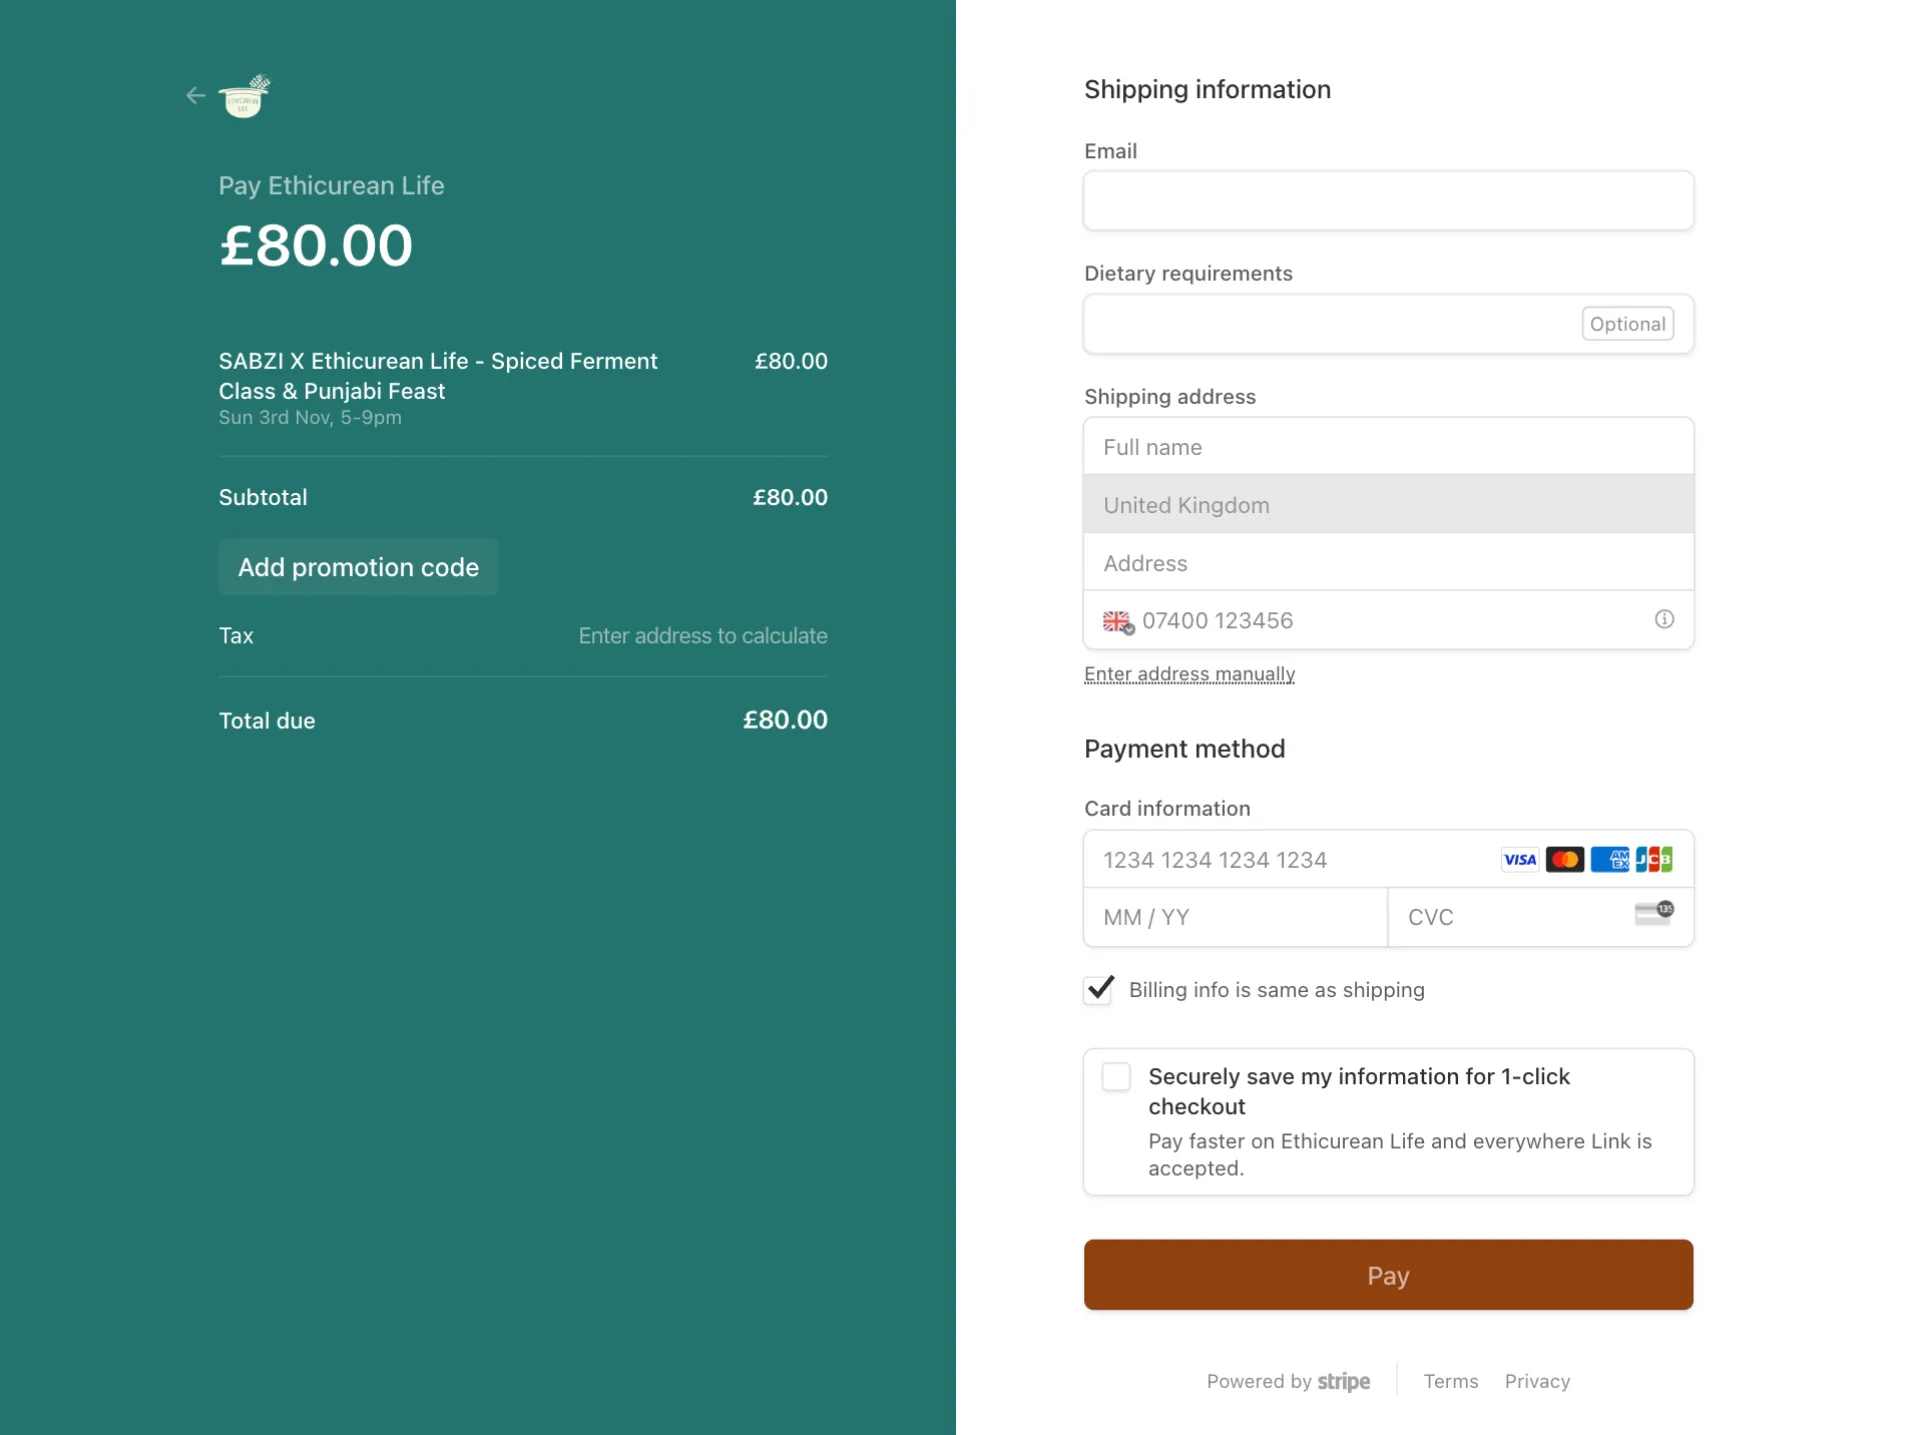Click the Ethicurean Life bowl logo
The height and width of the screenshot is (1435, 1914).
244,97
